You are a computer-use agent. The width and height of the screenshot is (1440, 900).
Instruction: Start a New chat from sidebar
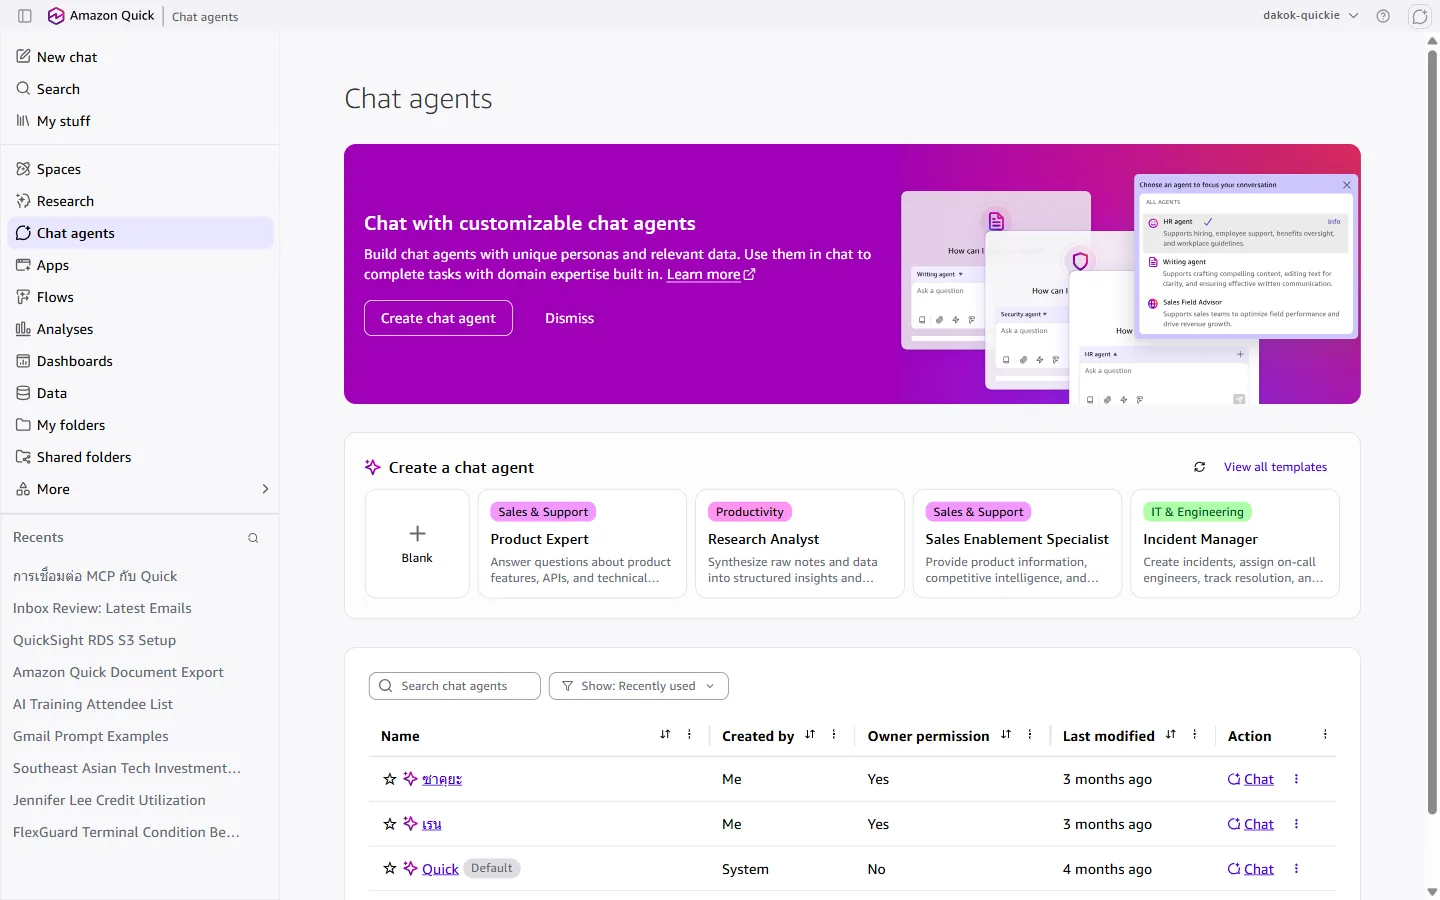140,57
